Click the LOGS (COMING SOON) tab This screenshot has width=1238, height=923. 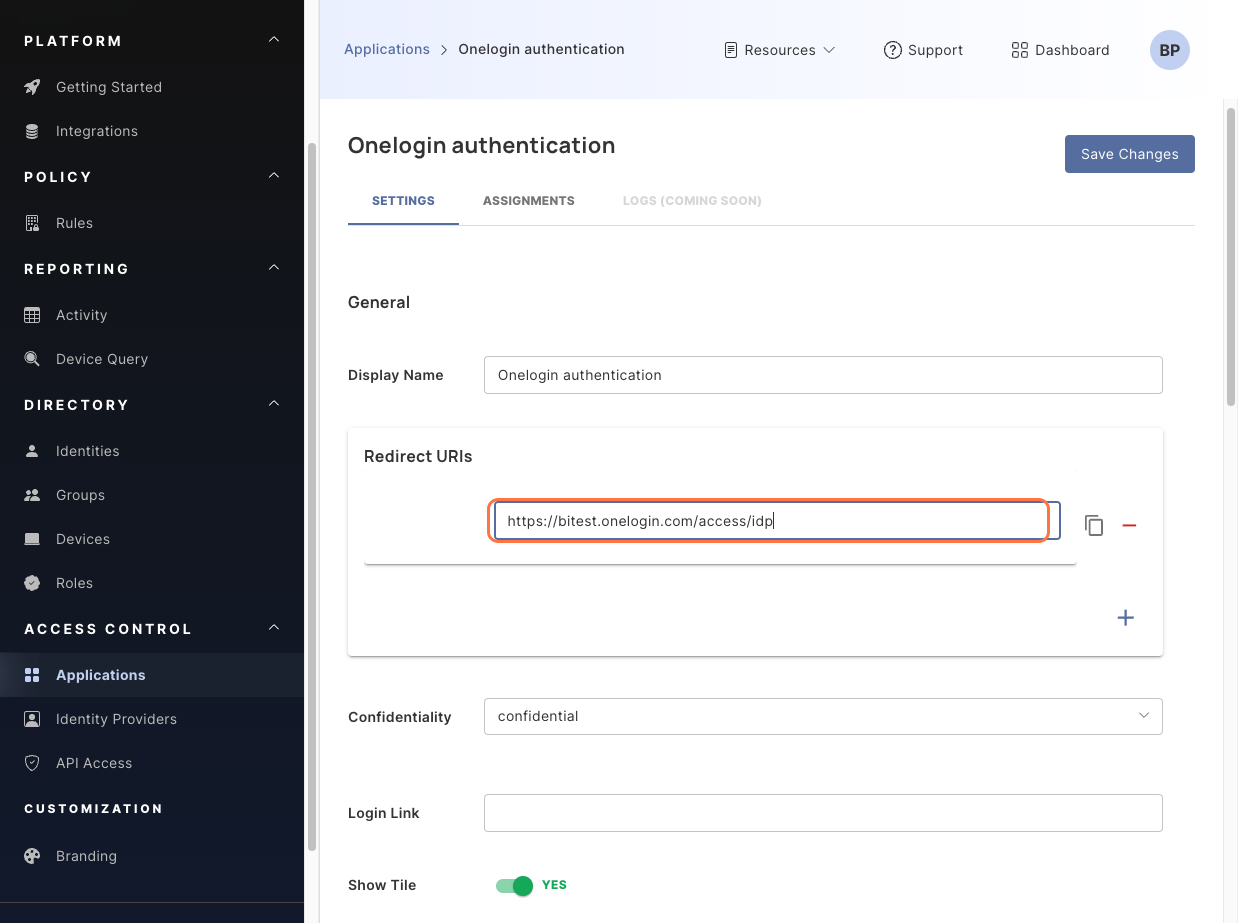692,201
